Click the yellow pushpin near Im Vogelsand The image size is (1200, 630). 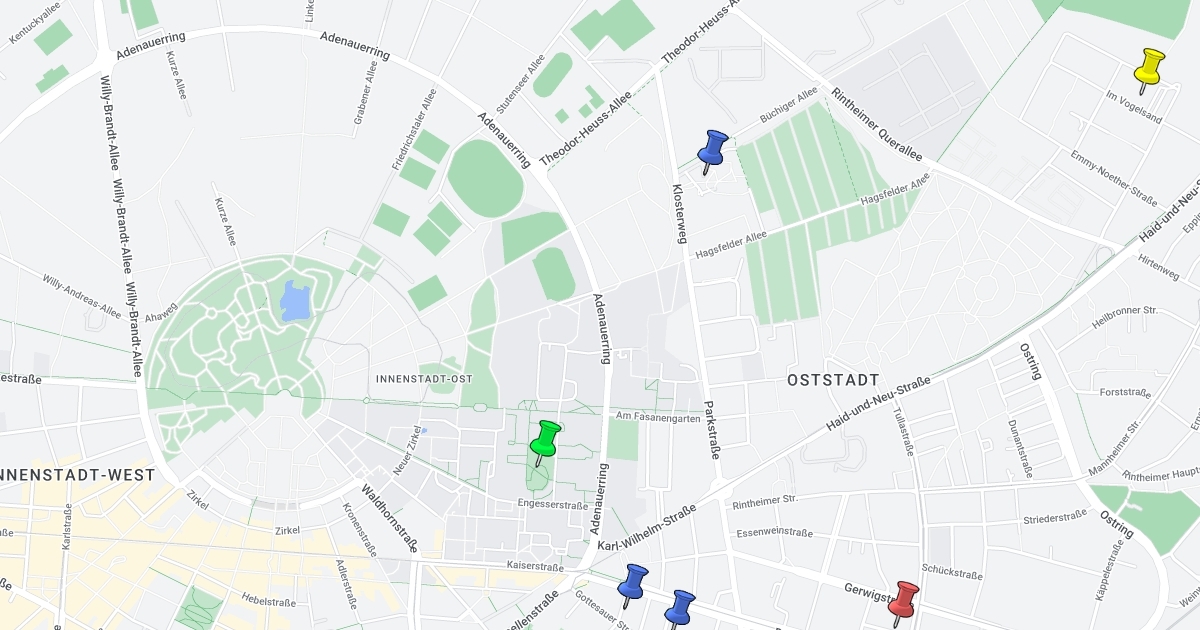click(x=1149, y=67)
